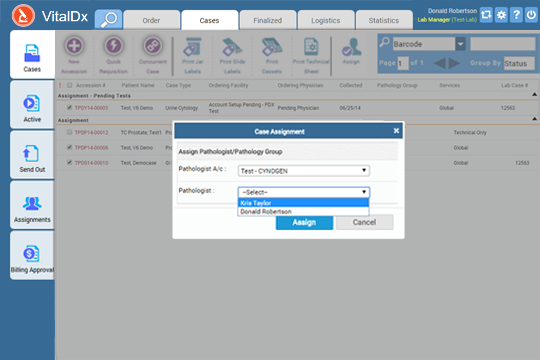Screen dimensions: 540x360
Task: Open help via the question mark icon
Action: 516,15
